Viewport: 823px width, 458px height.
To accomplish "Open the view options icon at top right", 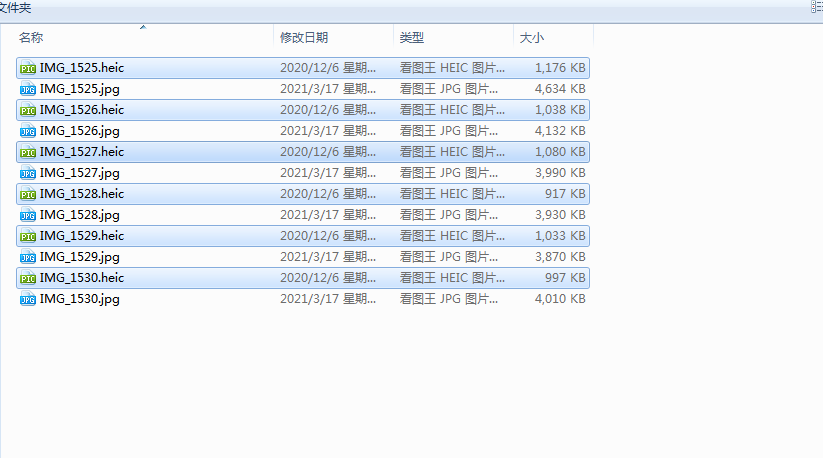I will pyautogui.click(x=817, y=7).
